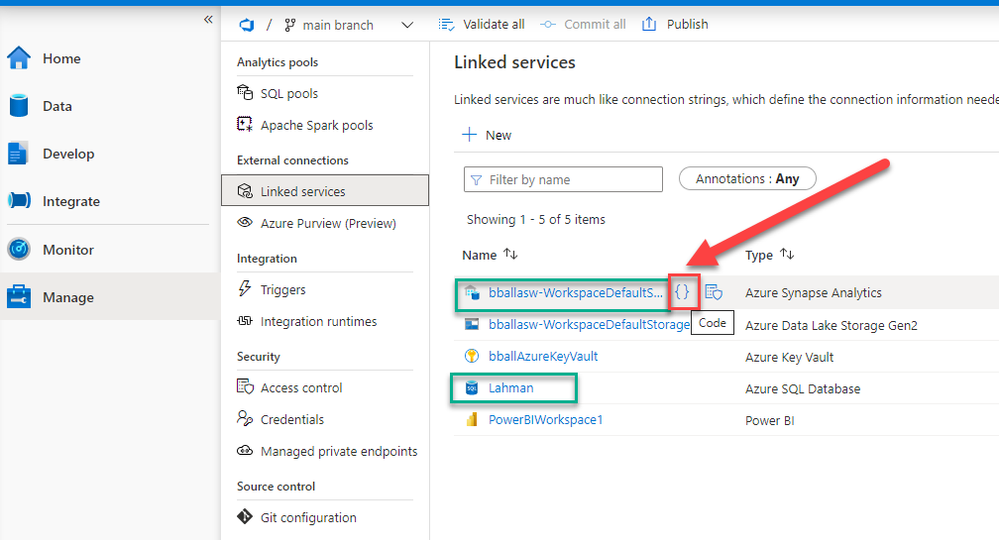Focus the Filter by name field
Viewport: 999px width, 540px height.
click(x=563, y=180)
